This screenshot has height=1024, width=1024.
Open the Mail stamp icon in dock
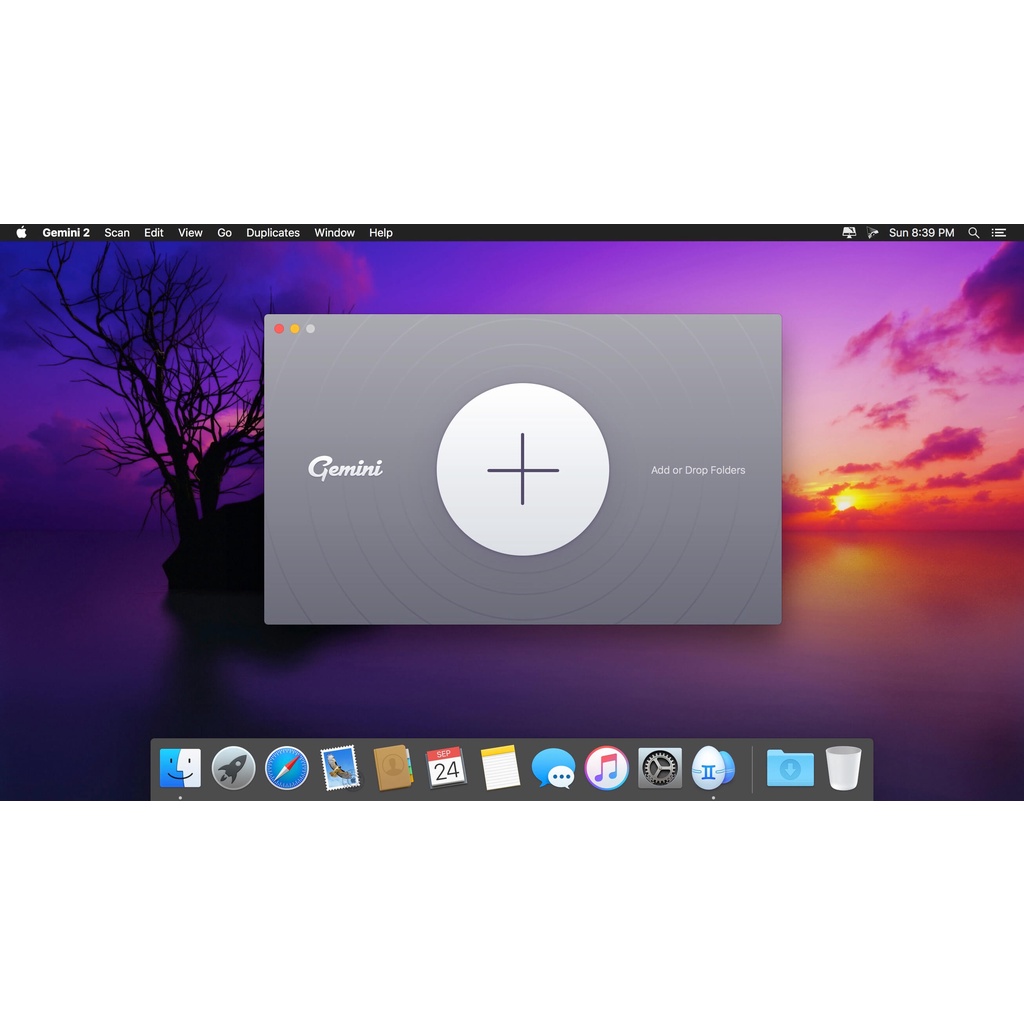pyautogui.click(x=340, y=768)
